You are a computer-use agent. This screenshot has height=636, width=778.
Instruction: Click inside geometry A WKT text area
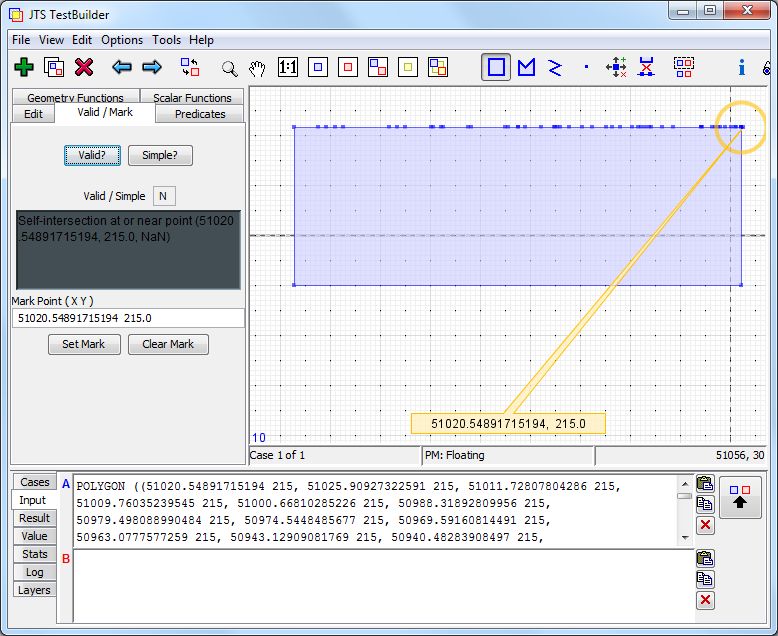coord(376,511)
